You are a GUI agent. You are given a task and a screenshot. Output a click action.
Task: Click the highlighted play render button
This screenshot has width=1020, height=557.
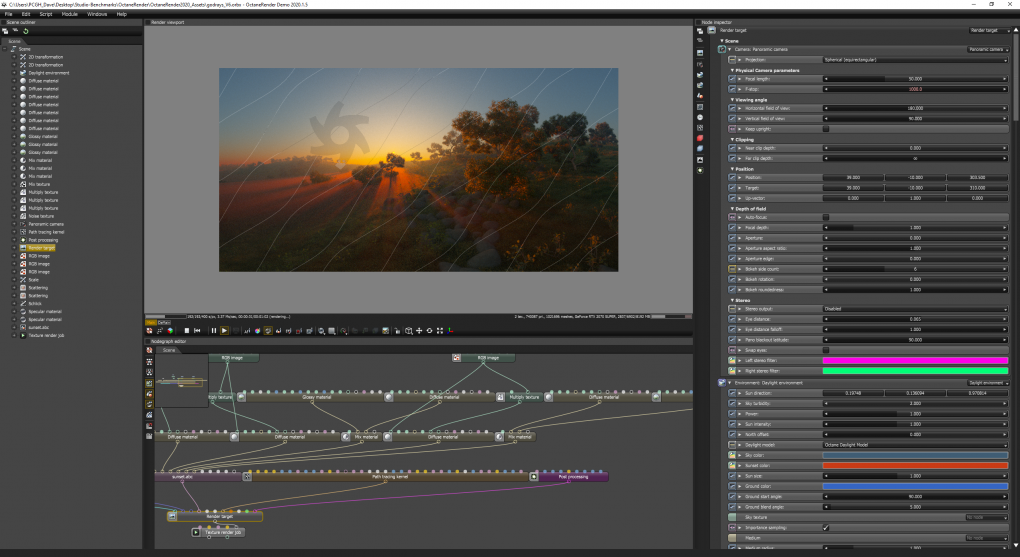tap(224, 331)
